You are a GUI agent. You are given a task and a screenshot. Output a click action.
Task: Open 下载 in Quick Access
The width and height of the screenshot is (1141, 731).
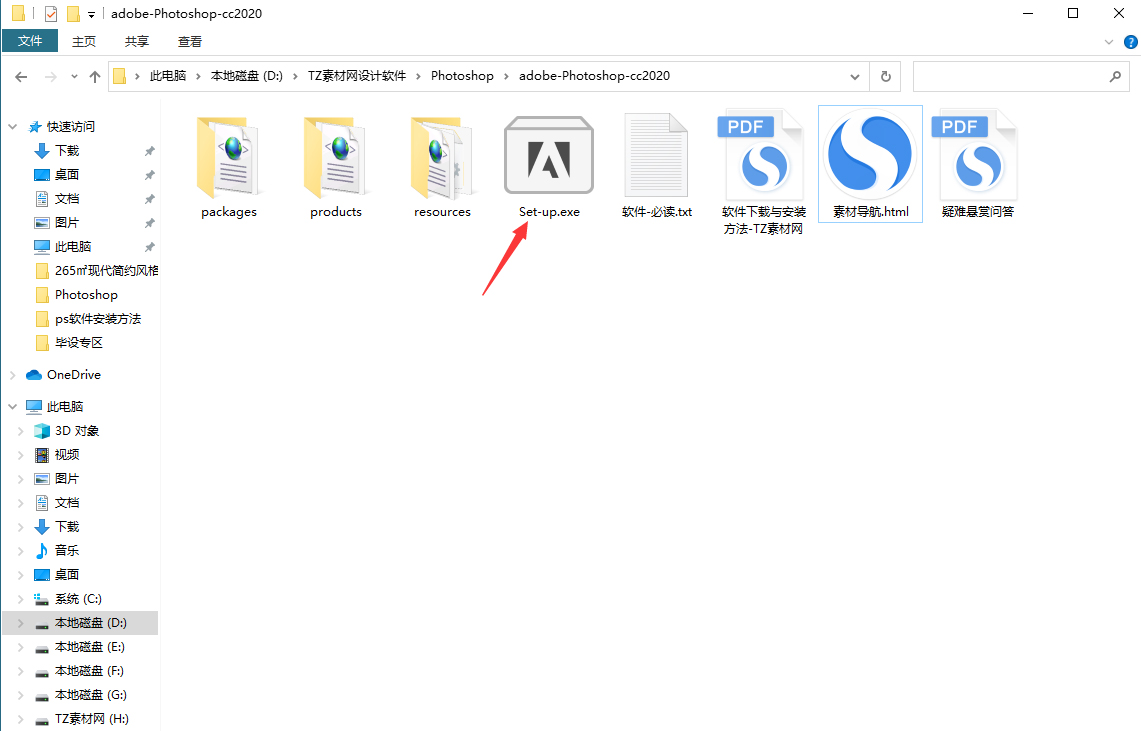67,151
